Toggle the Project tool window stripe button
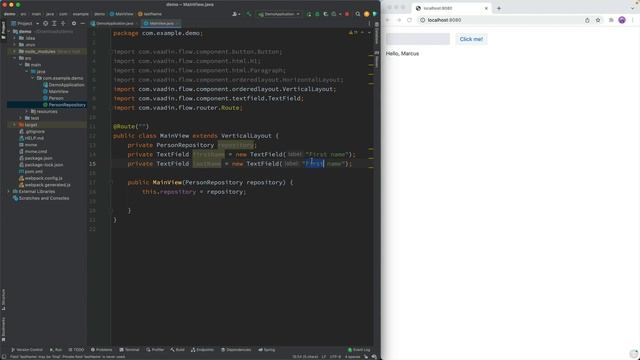This screenshot has width=640, height=360. (x=4, y=30)
